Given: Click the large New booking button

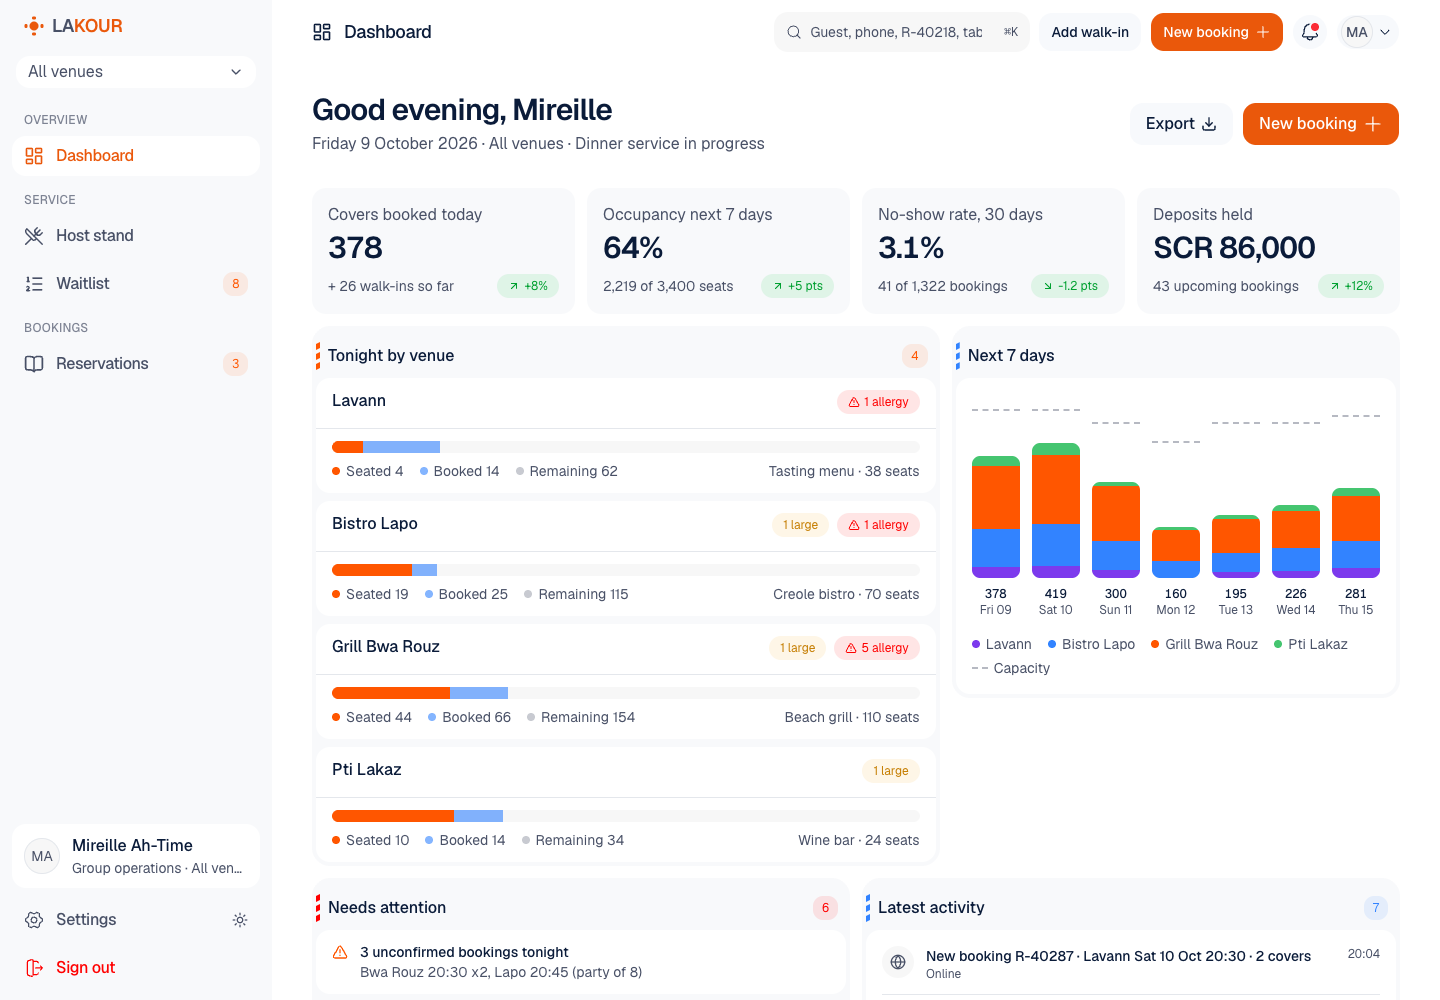Looking at the screenshot, I should coord(1320,124).
